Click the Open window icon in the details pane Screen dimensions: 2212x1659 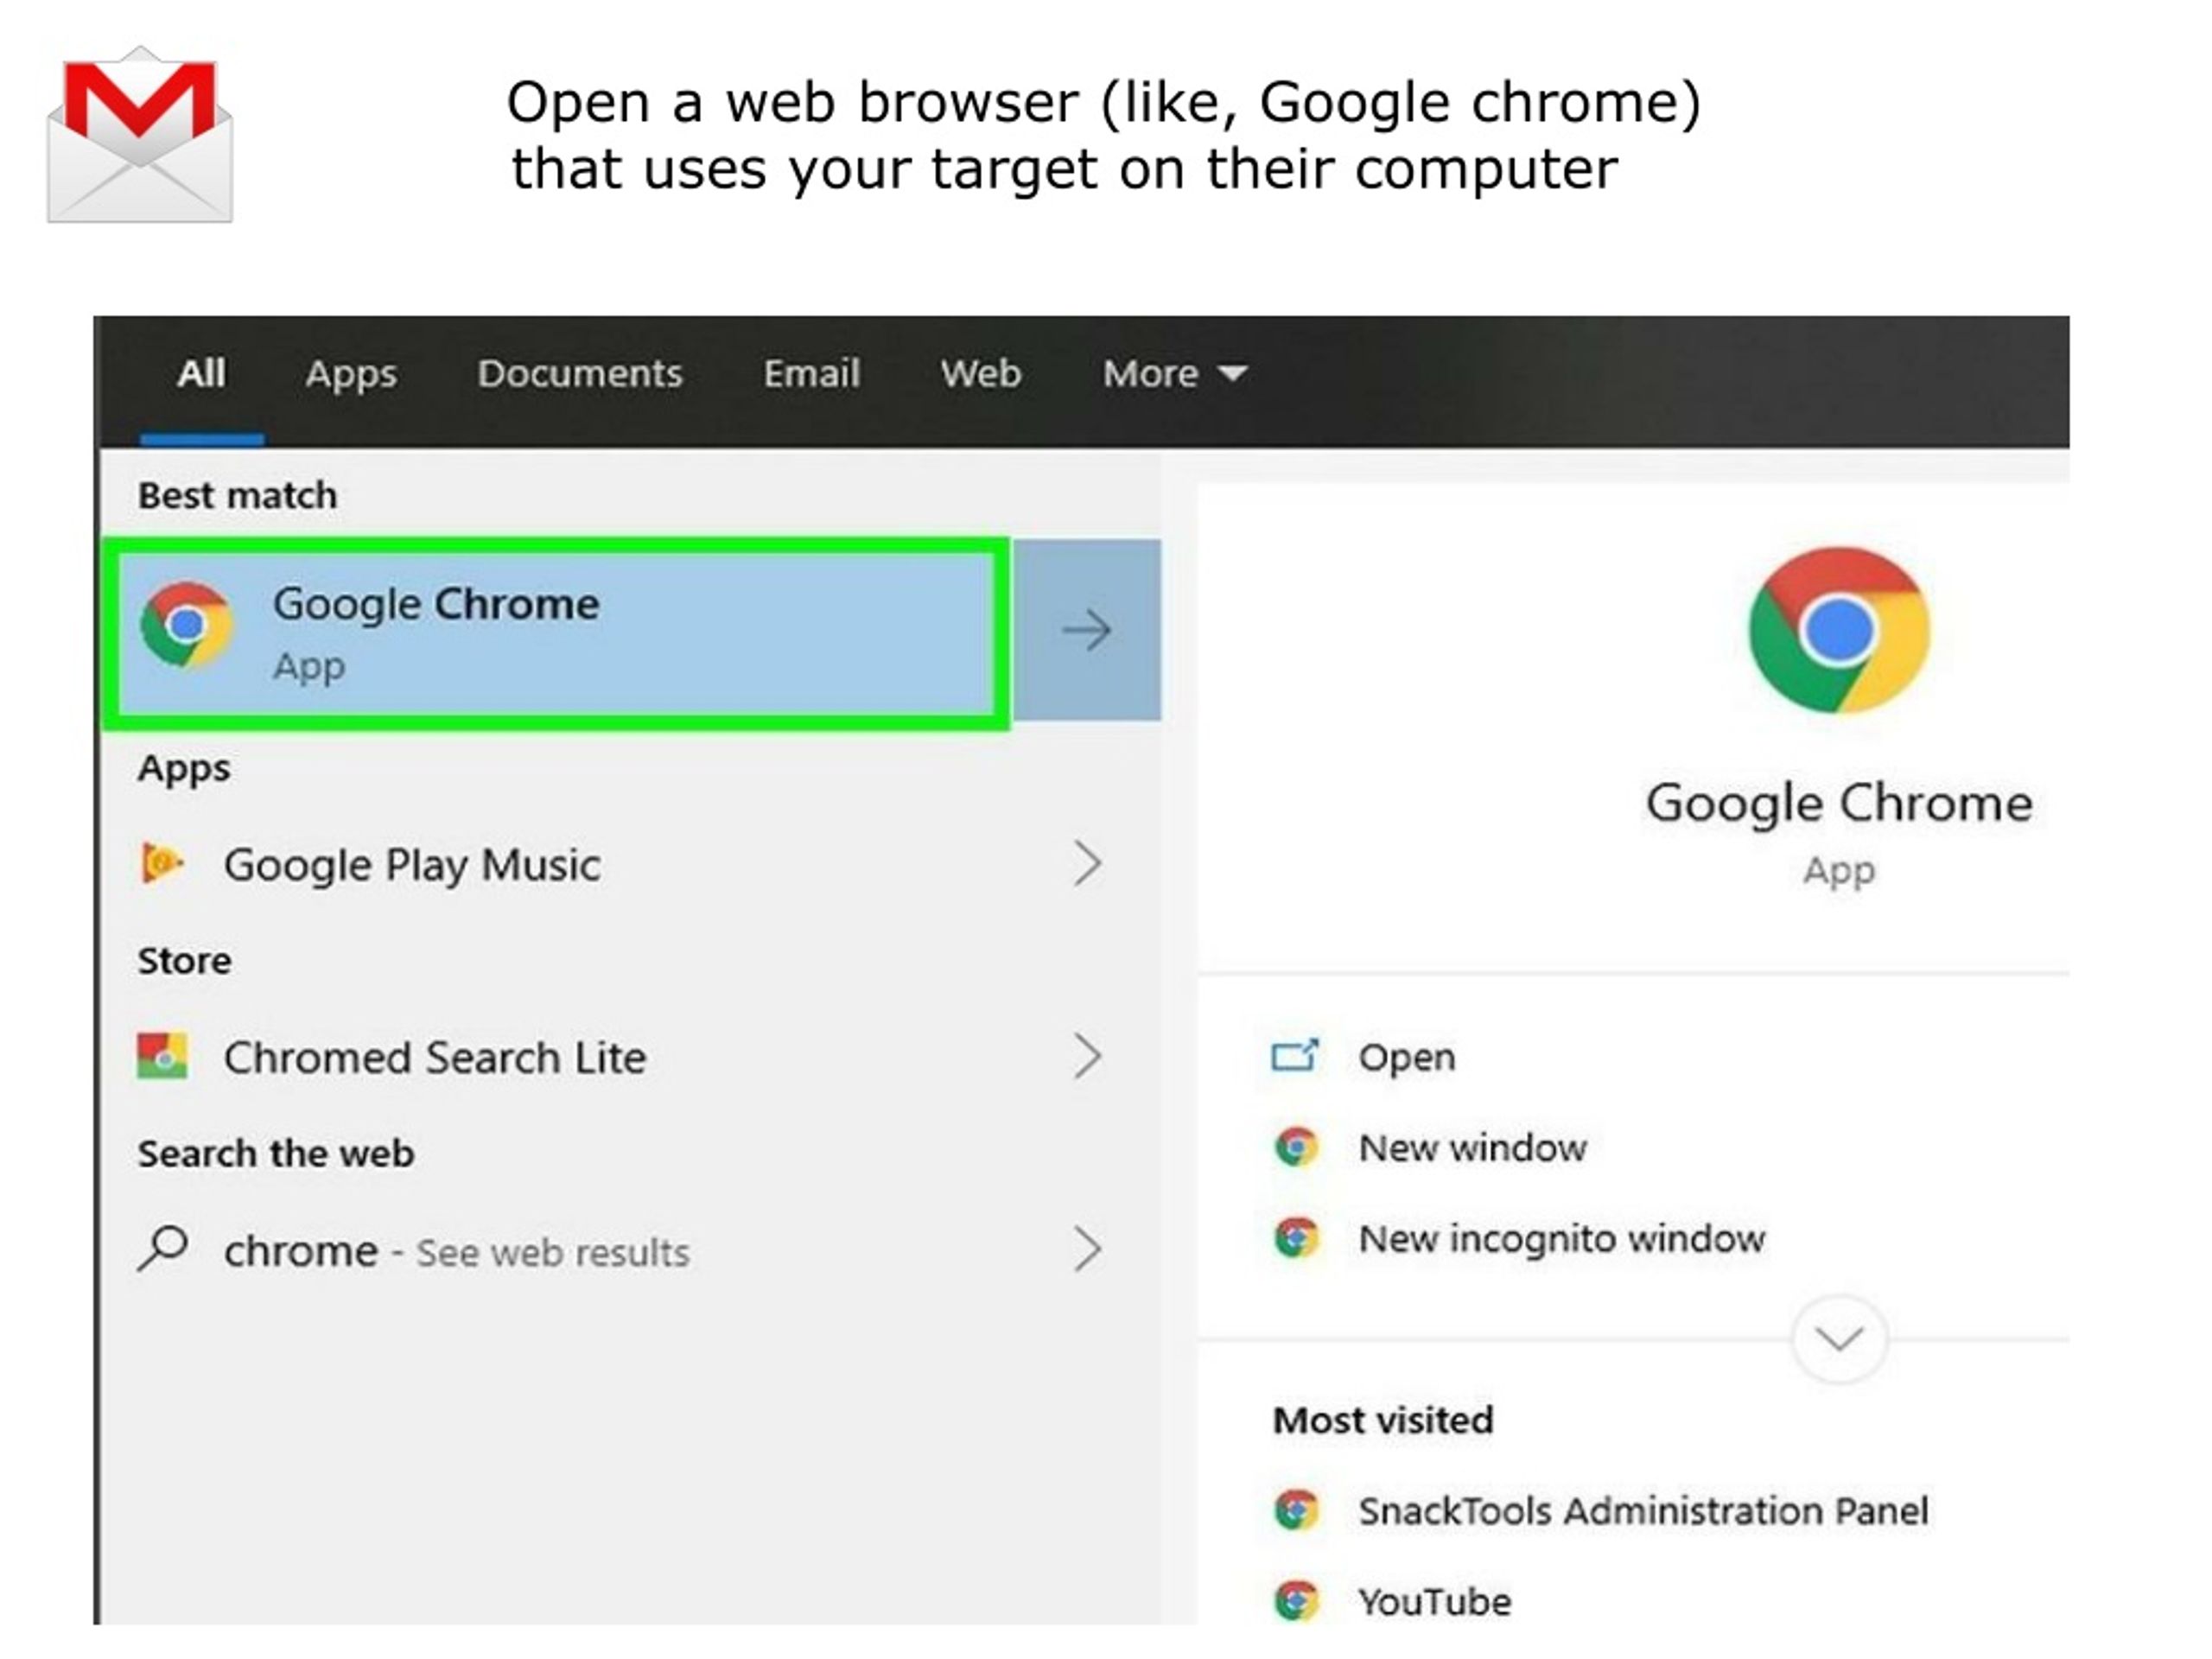tap(1295, 1056)
